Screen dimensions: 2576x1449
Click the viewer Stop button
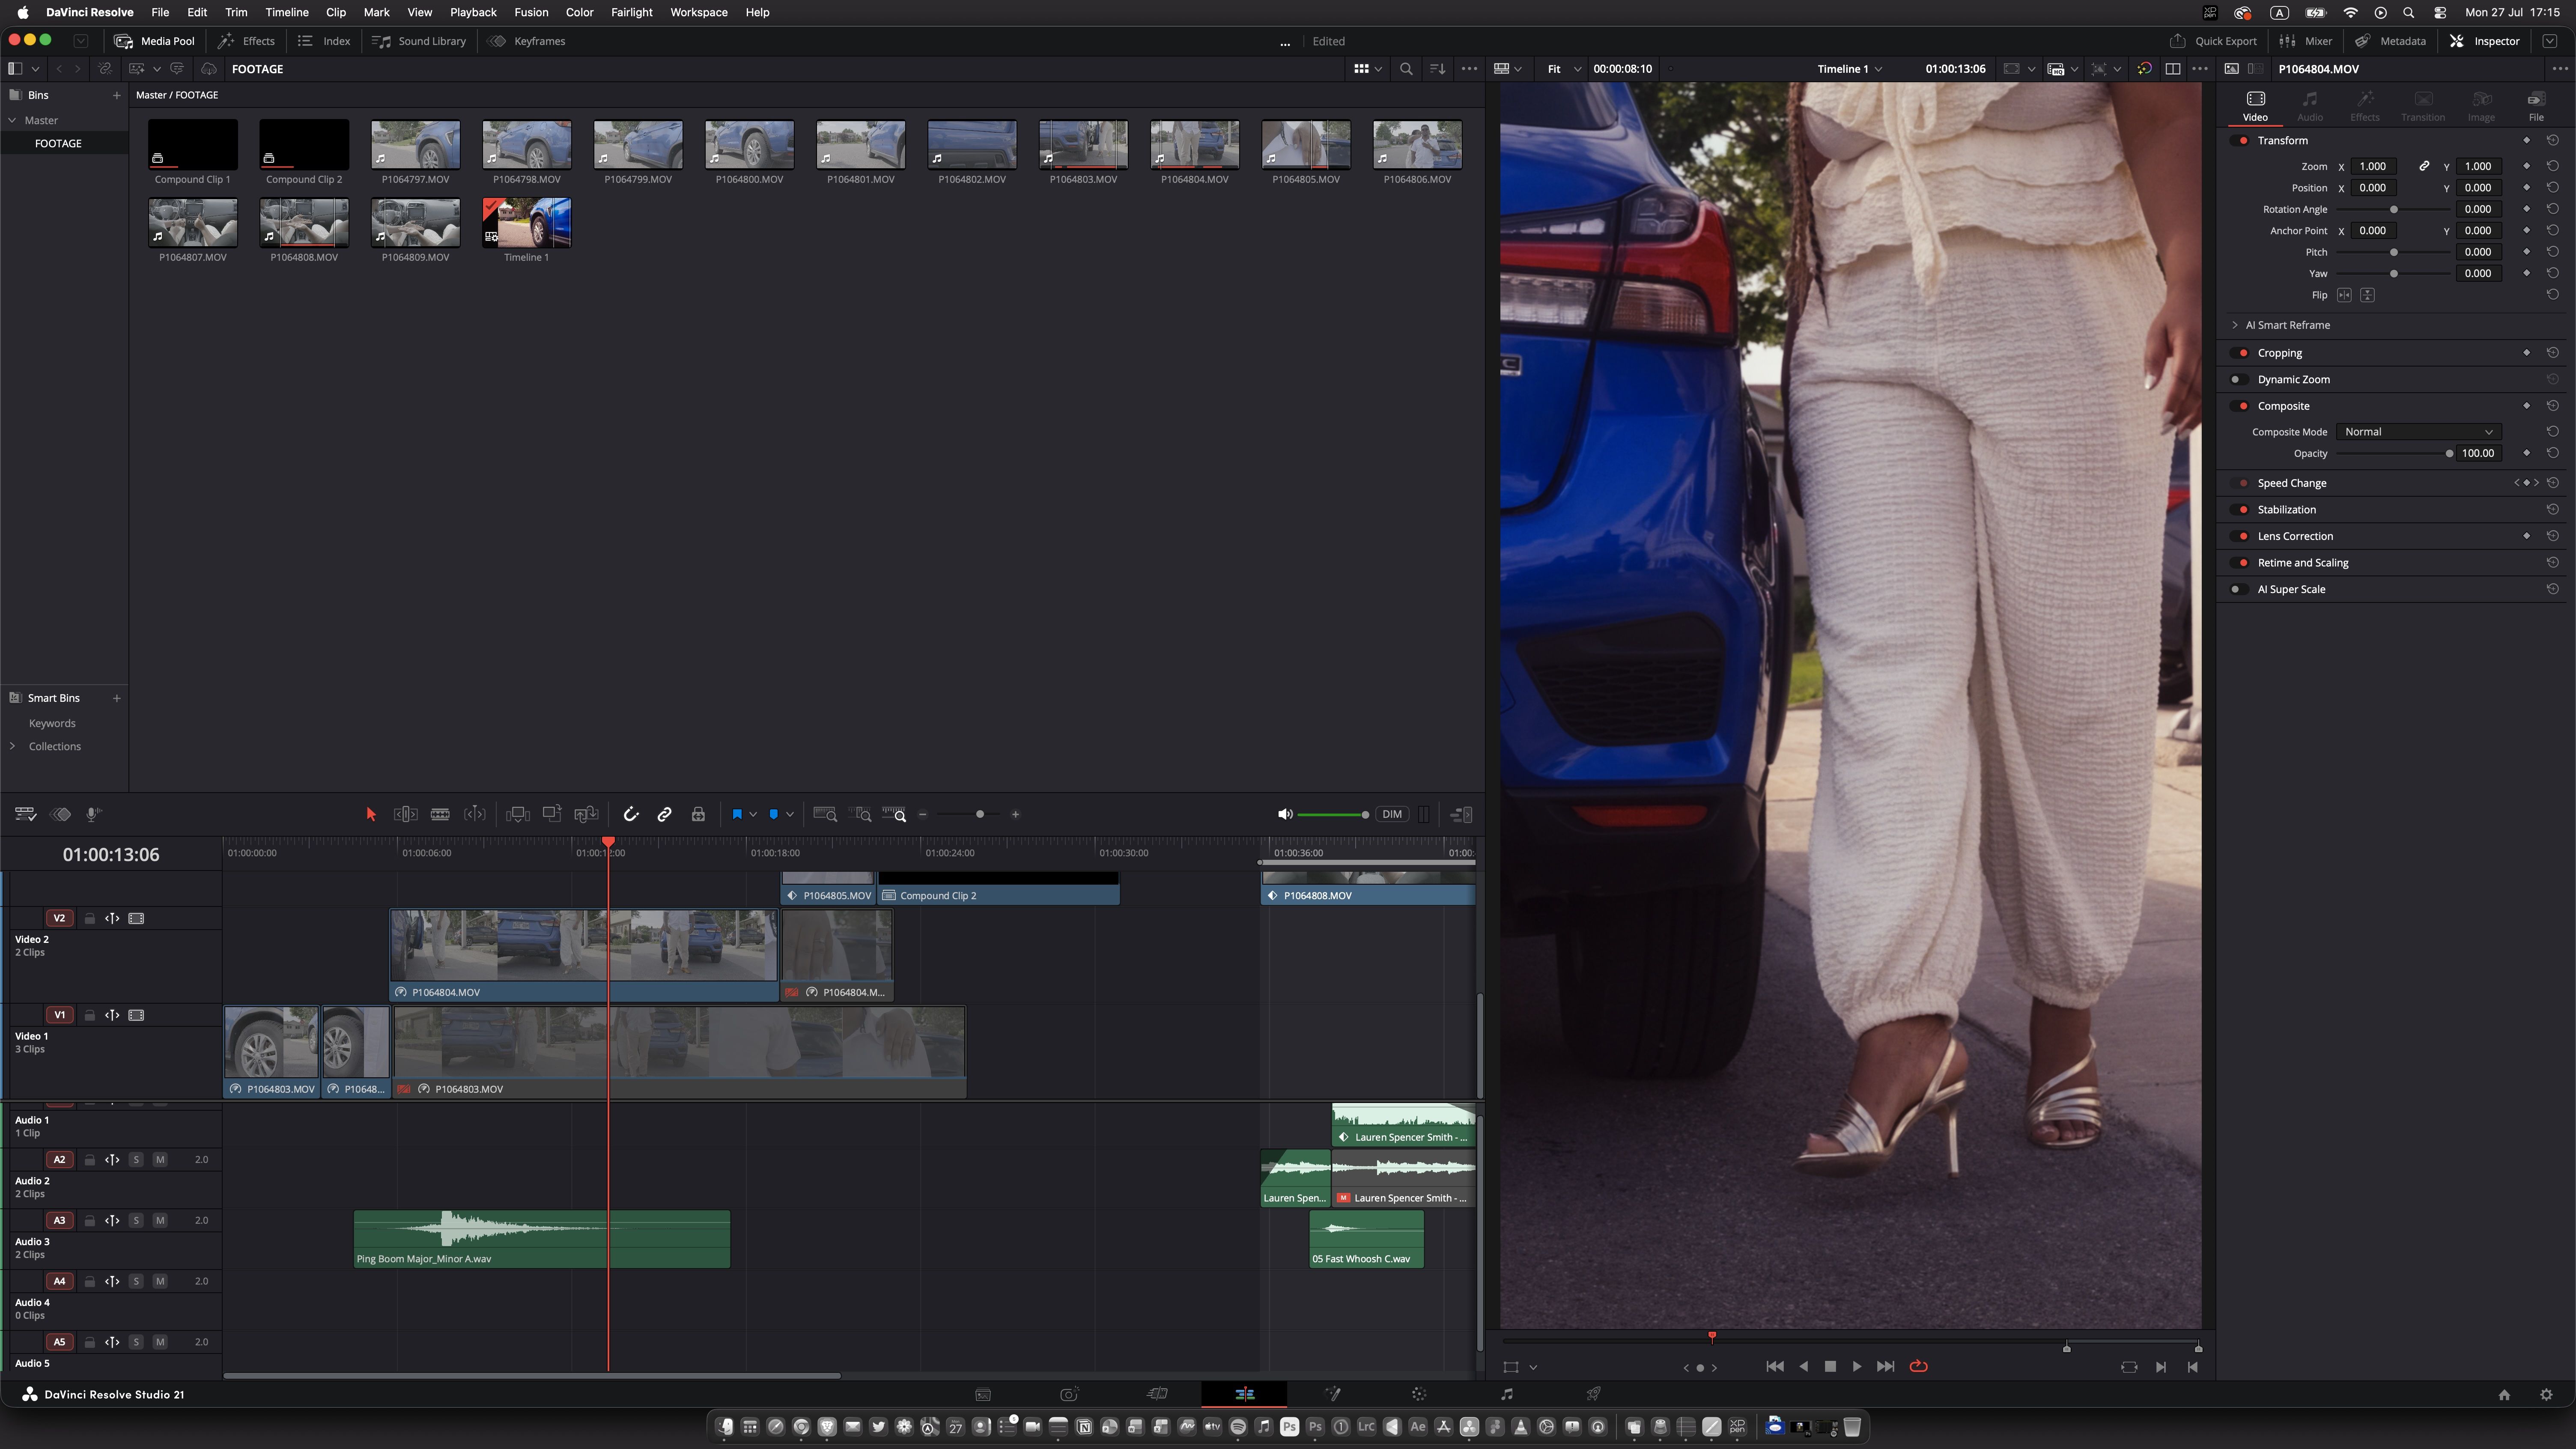coord(1830,1367)
